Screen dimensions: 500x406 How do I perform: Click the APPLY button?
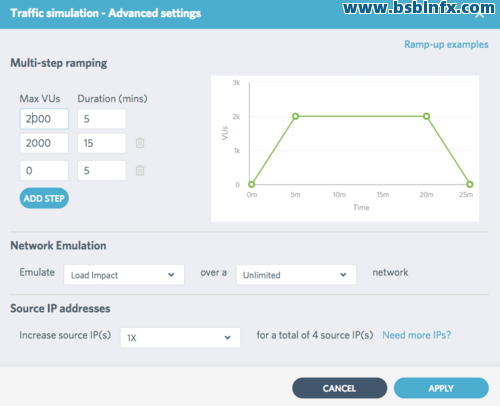(x=441, y=388)
